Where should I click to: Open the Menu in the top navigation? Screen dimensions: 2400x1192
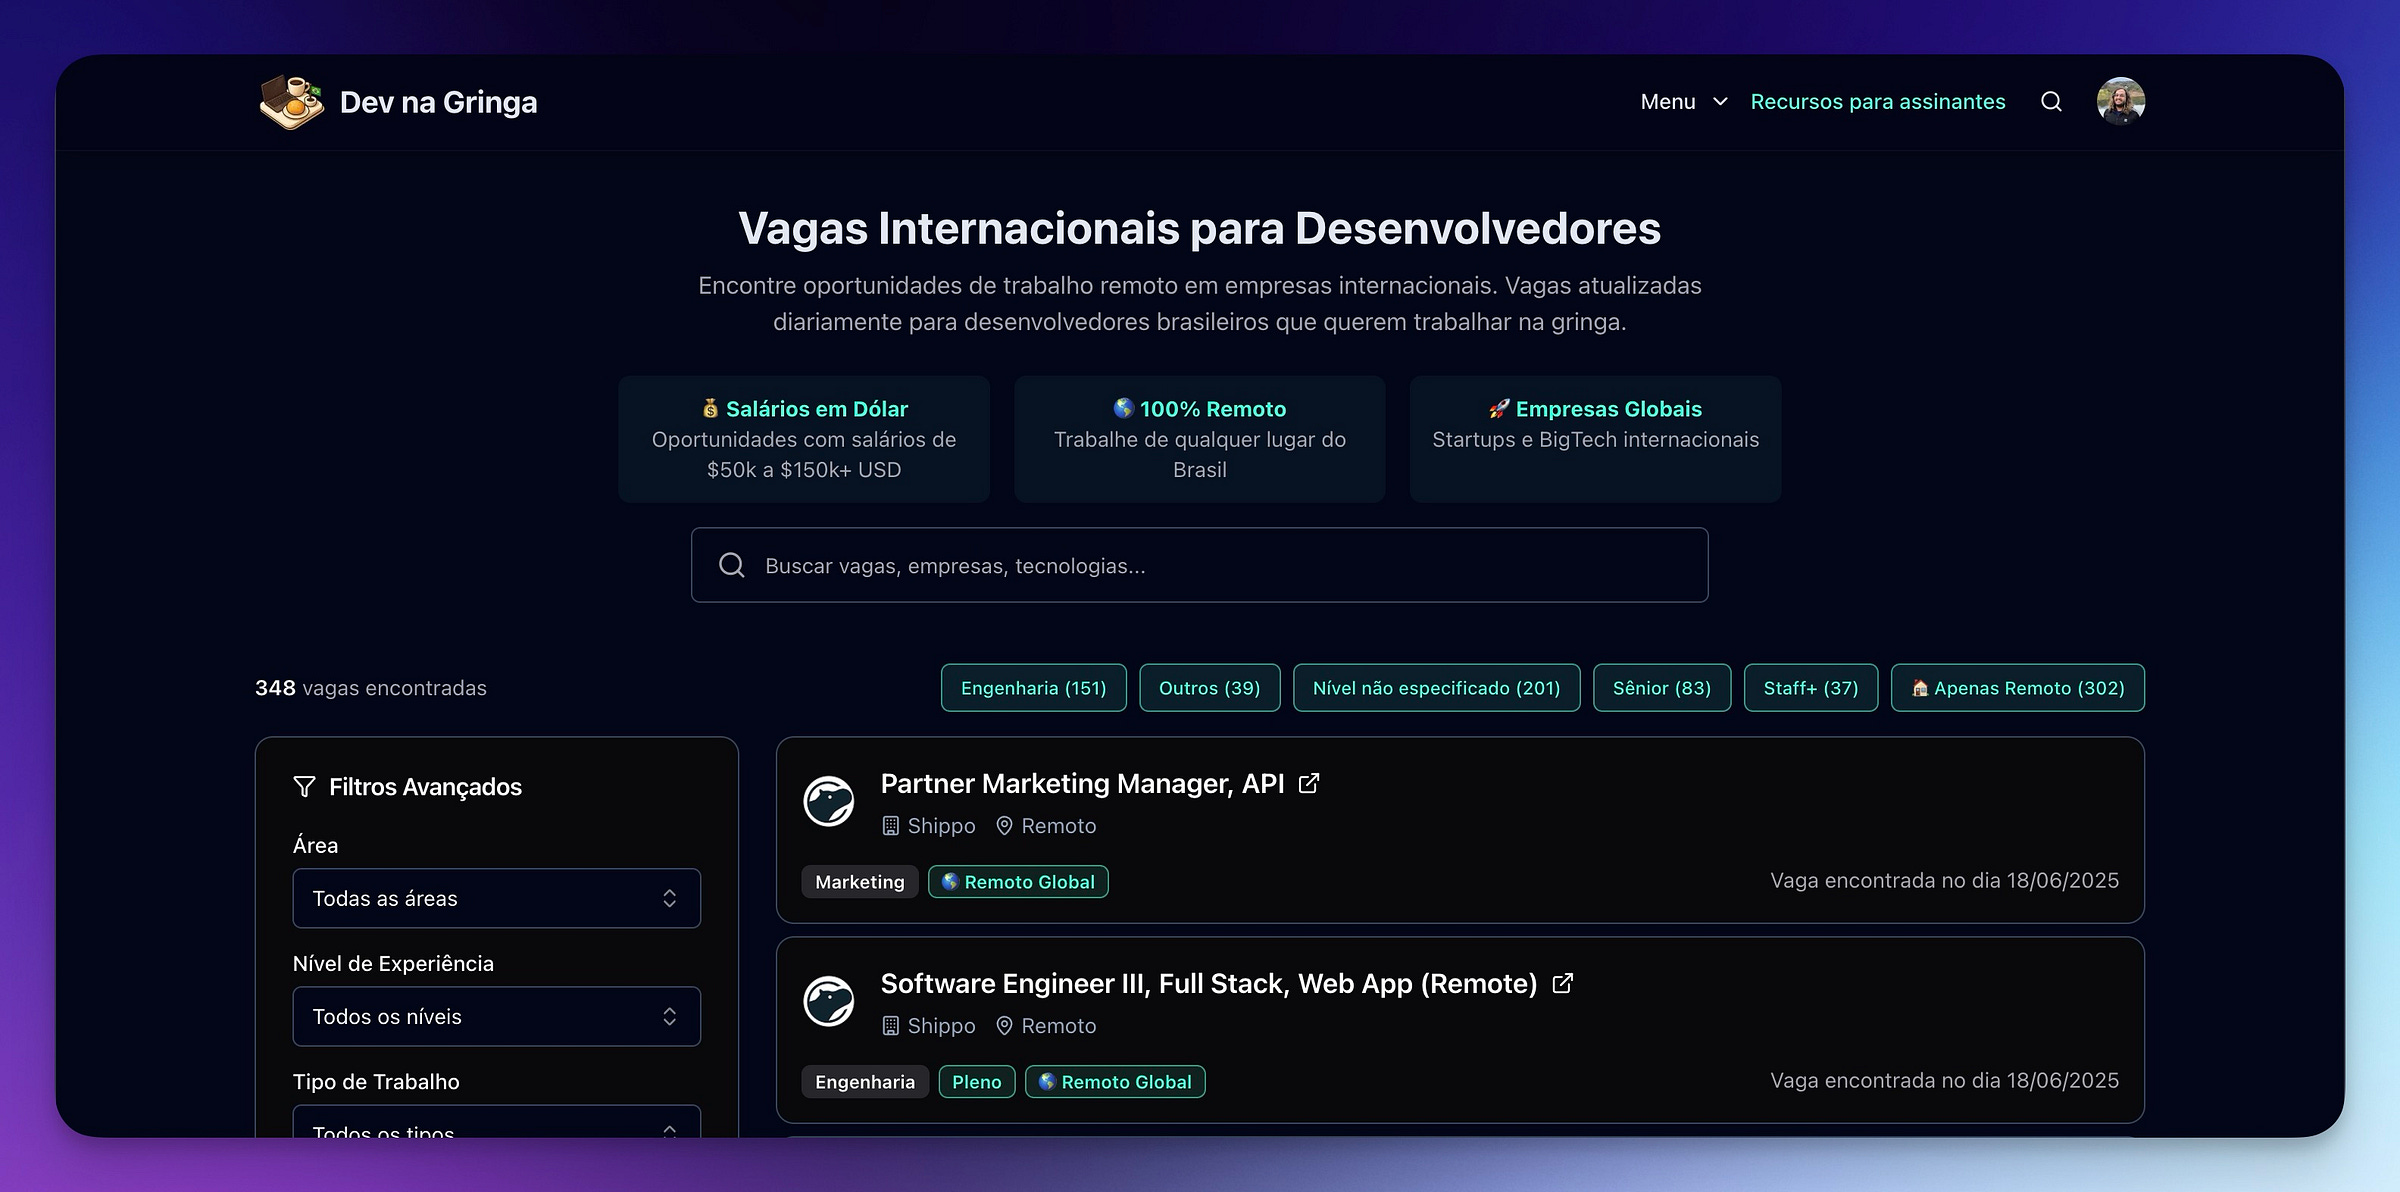[x=1683, y=101]
